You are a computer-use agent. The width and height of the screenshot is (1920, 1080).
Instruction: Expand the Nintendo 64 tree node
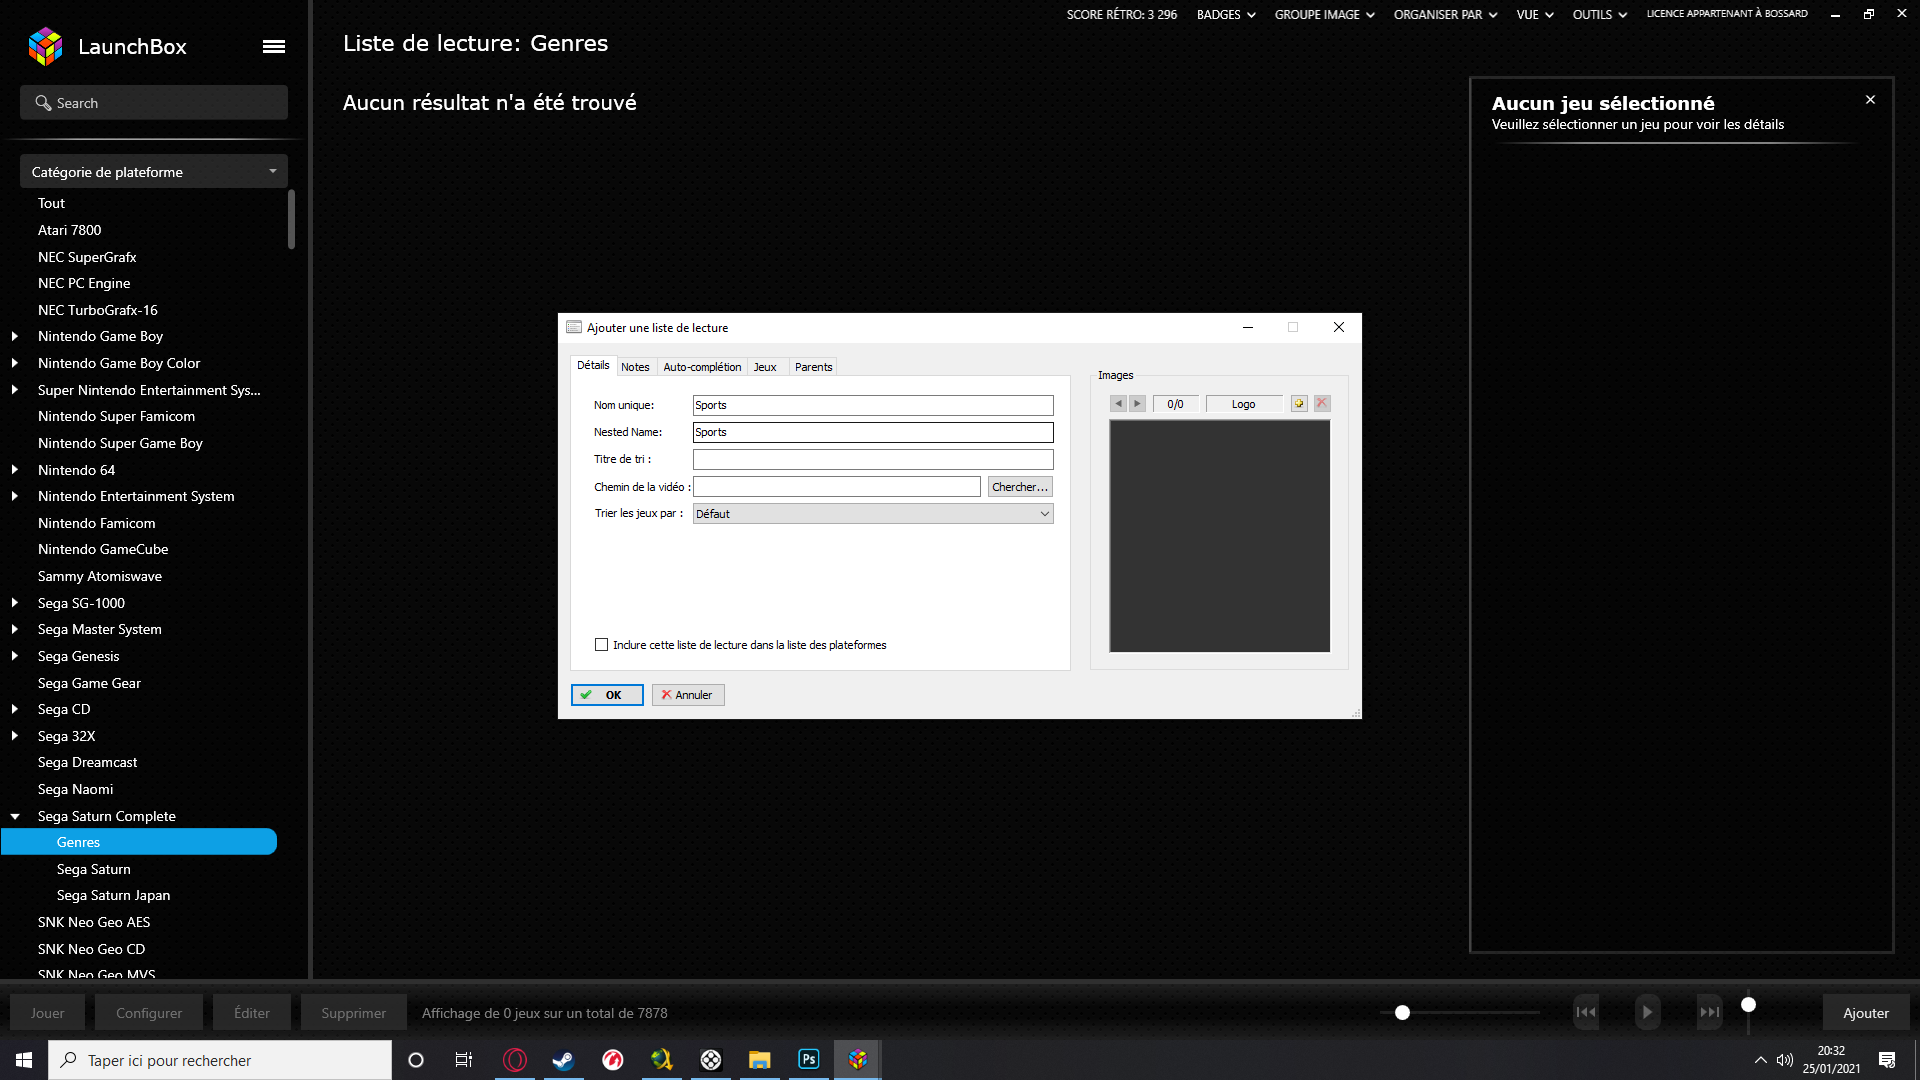15,470
